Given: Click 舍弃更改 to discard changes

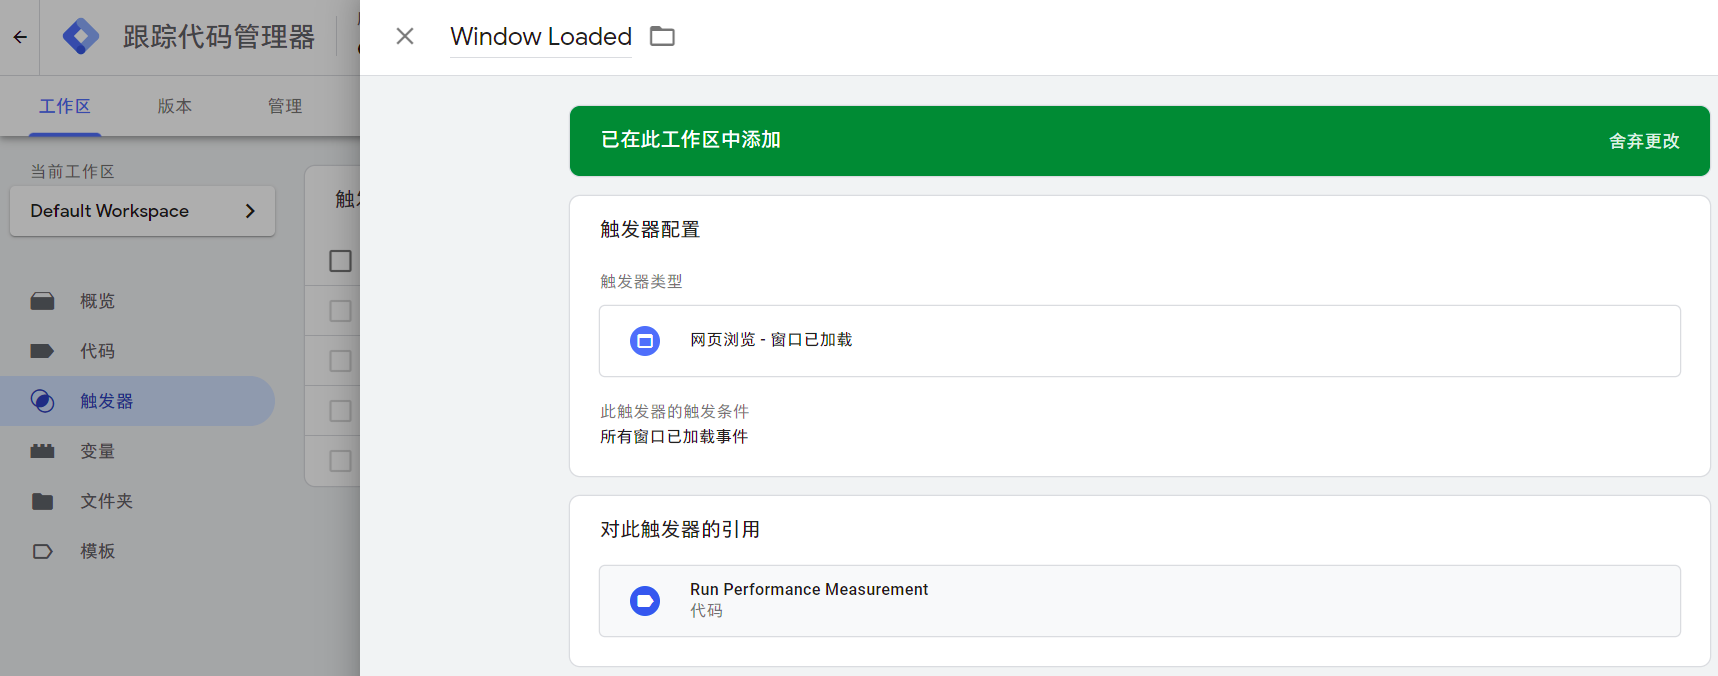Looking at the screenshot, I should tap(1644, 141).
